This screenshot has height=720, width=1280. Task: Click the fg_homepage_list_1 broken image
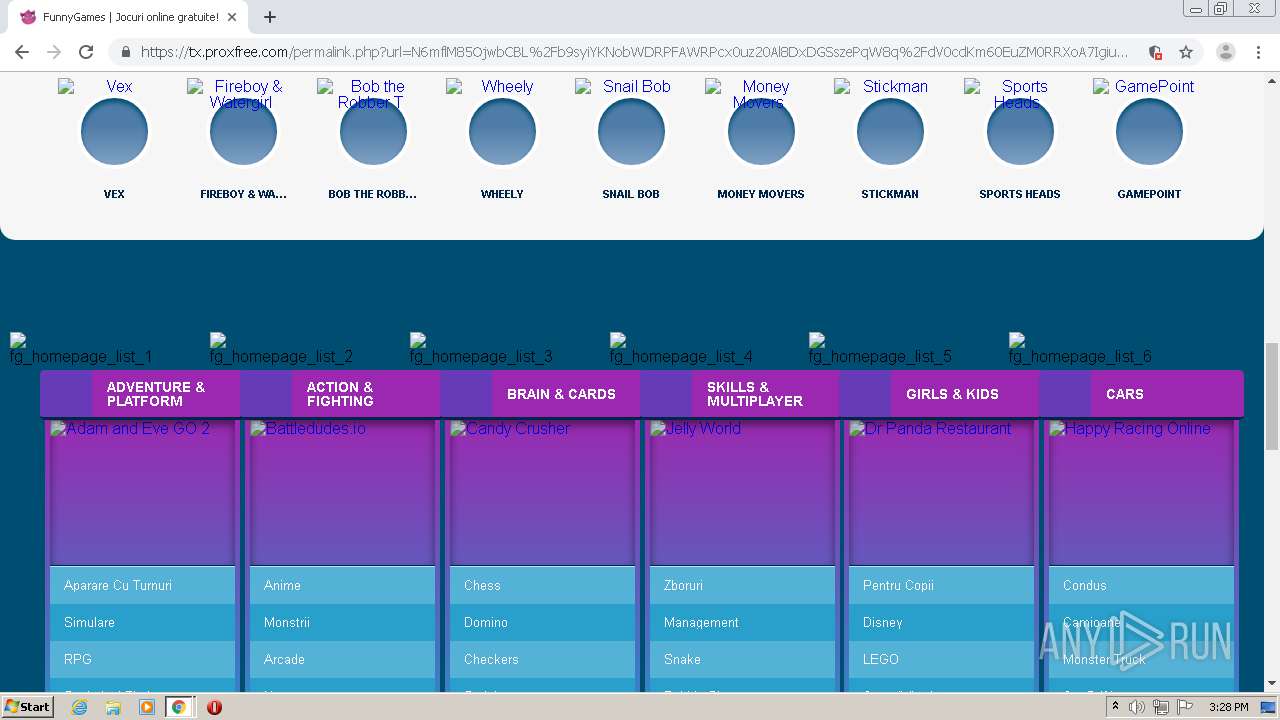(81, 349)
